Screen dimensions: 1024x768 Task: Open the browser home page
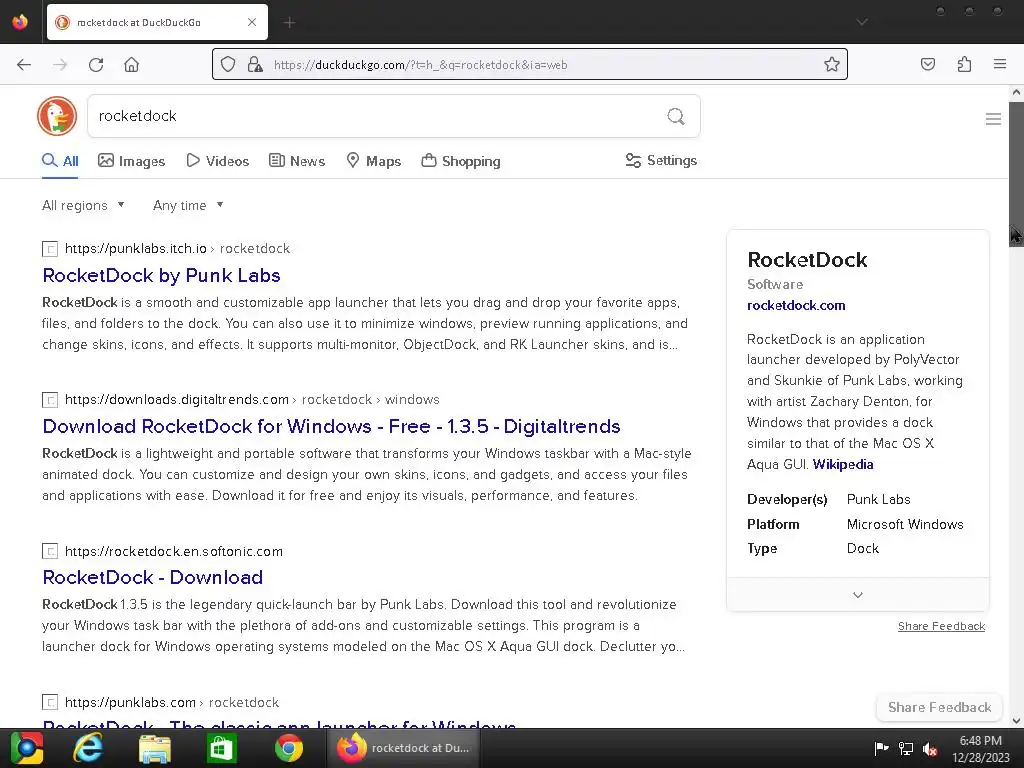click(131, 64)
